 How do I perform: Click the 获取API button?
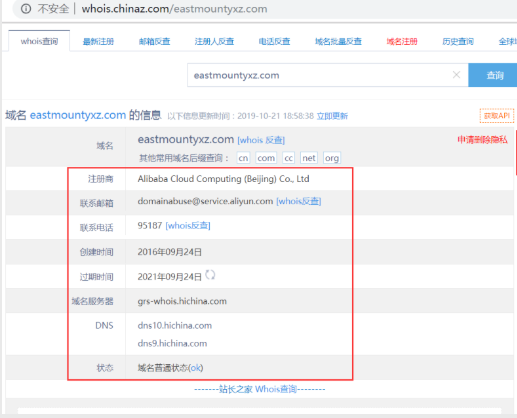(x=497, y=116)
